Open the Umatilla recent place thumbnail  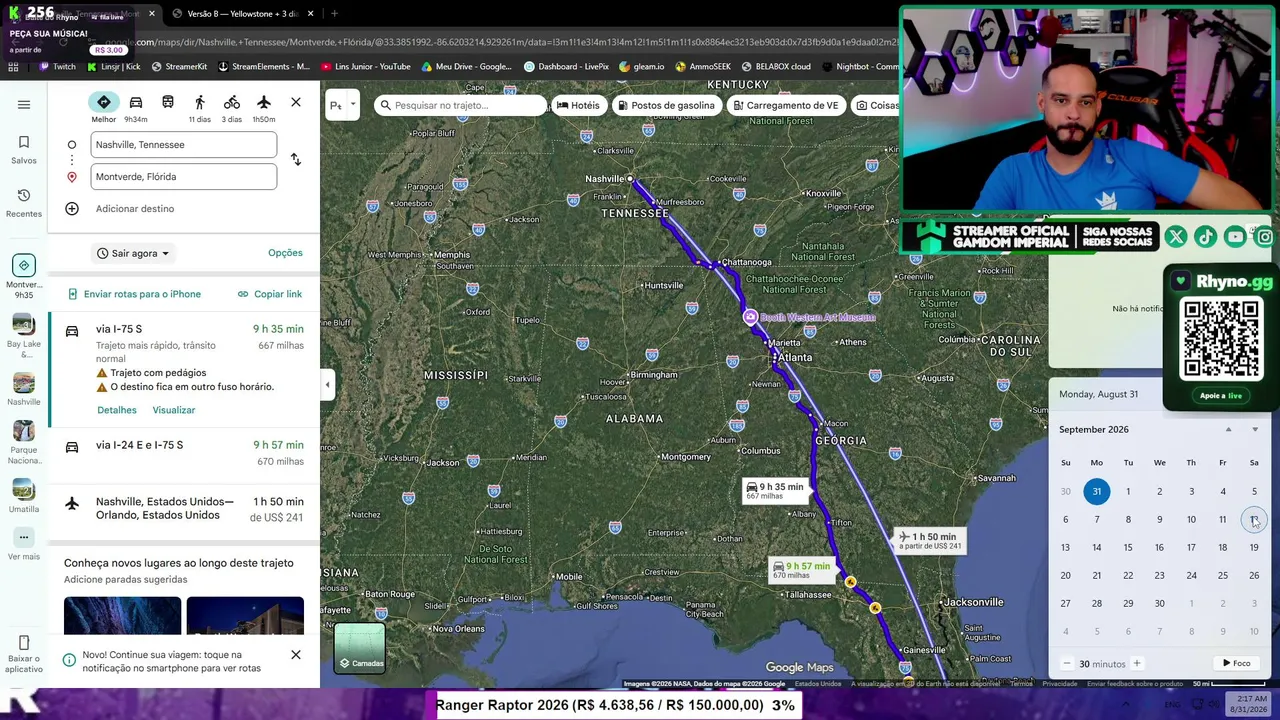pos(24,490)
